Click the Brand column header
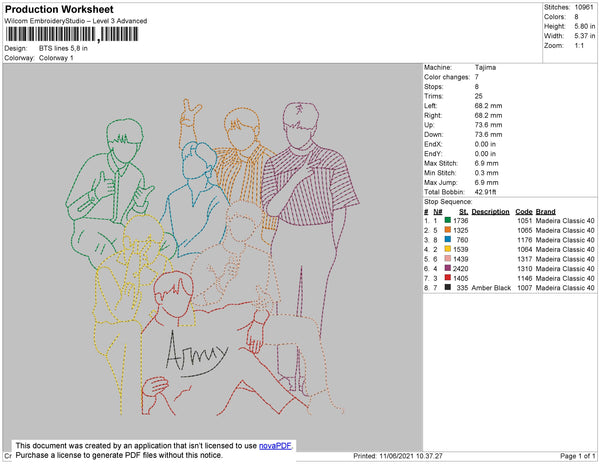This screenshot has height=464, width=600. (545, 212)
